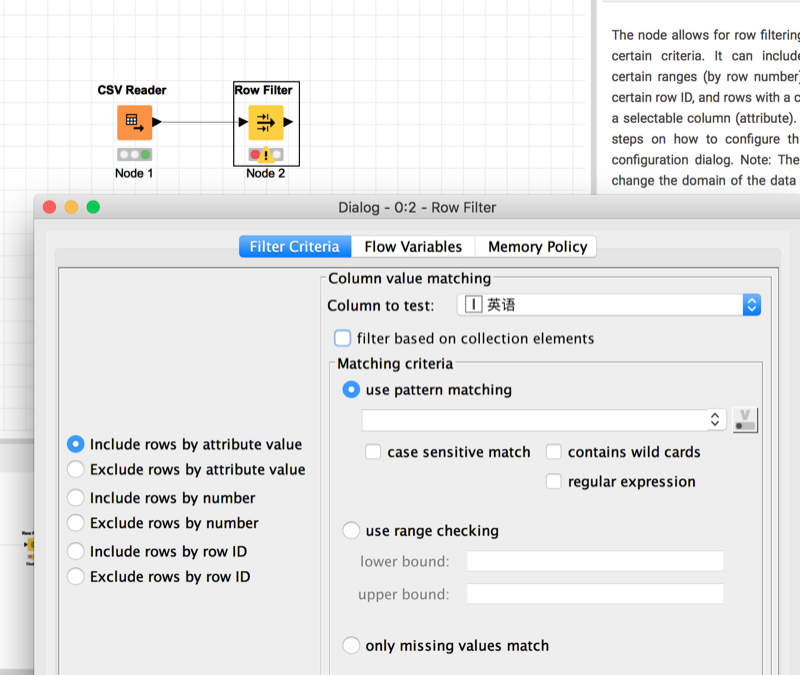Click the pattern matching text field
This screenshot has width=800, height=675.
coord(535,420)
